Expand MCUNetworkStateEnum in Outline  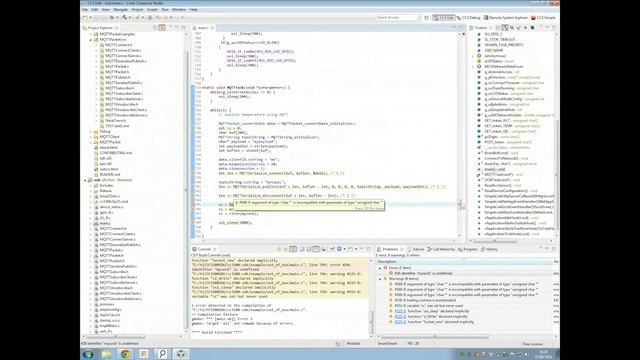(x=473, y=67)
